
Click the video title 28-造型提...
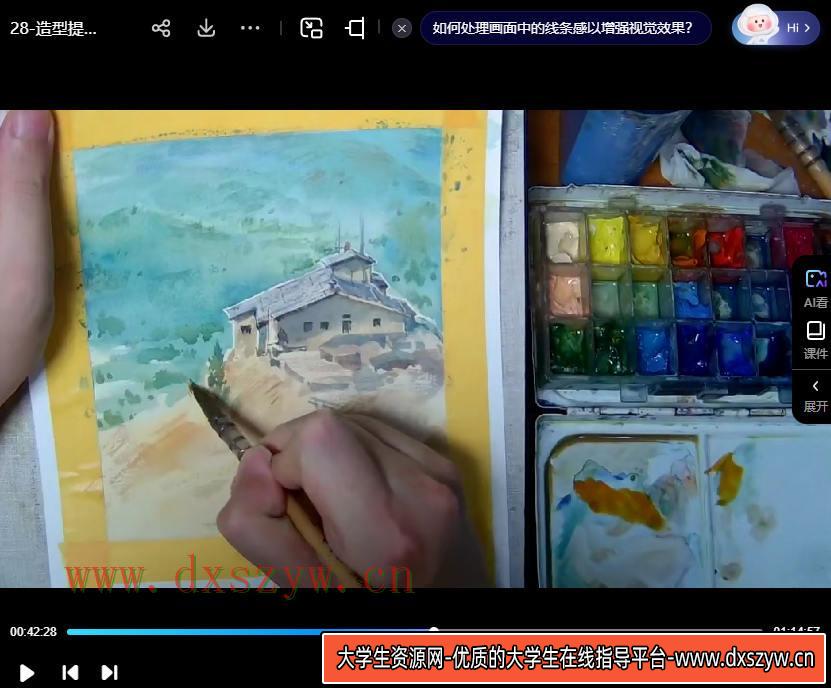tap(53, 28)
